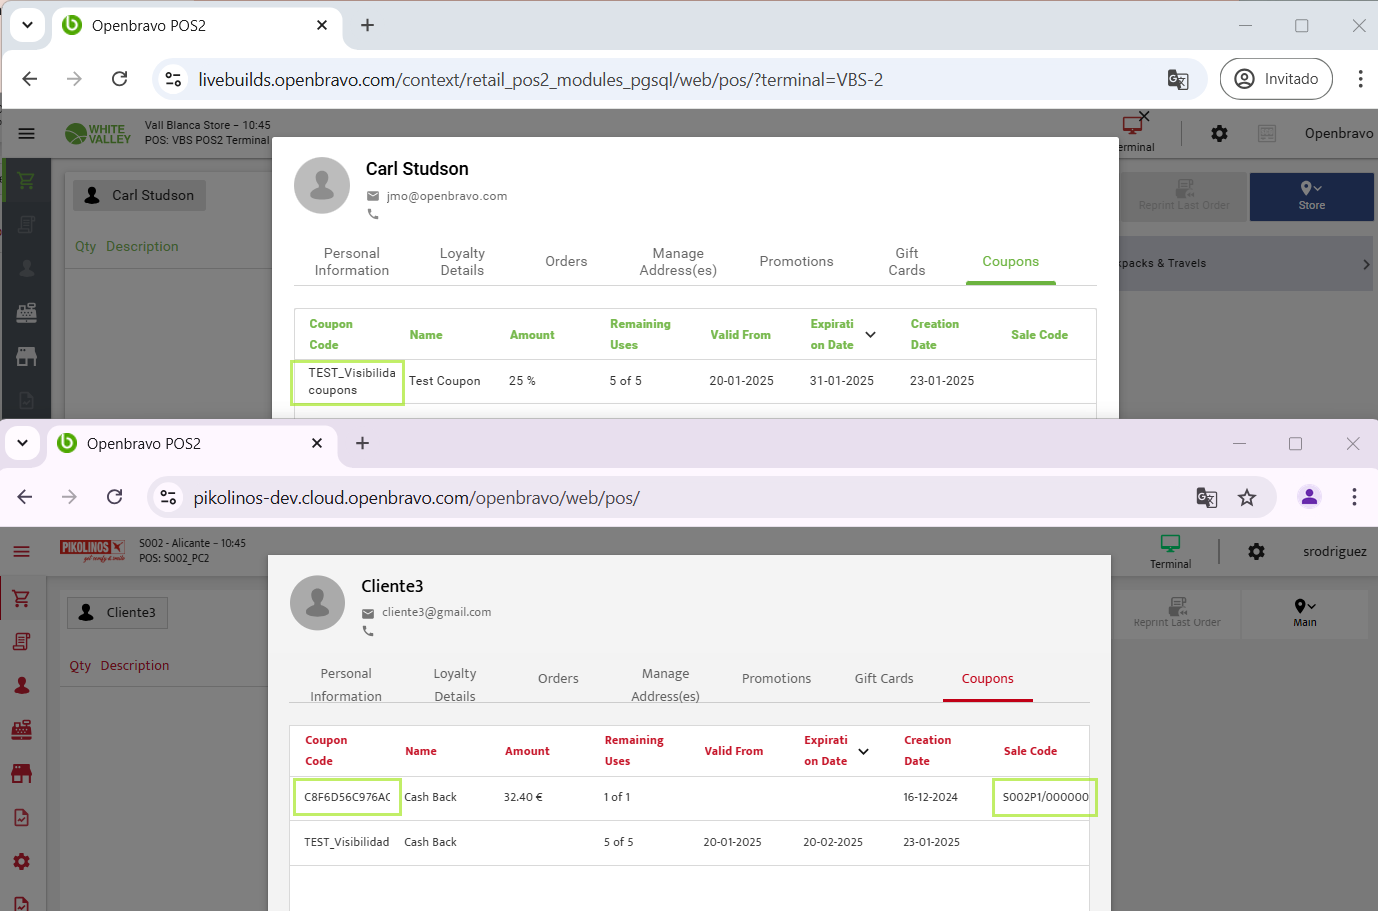The width and height of the screenshot is (1378, 911).
Task: Click the settings gear next to srodriguez
Action: pos(1256,552)
